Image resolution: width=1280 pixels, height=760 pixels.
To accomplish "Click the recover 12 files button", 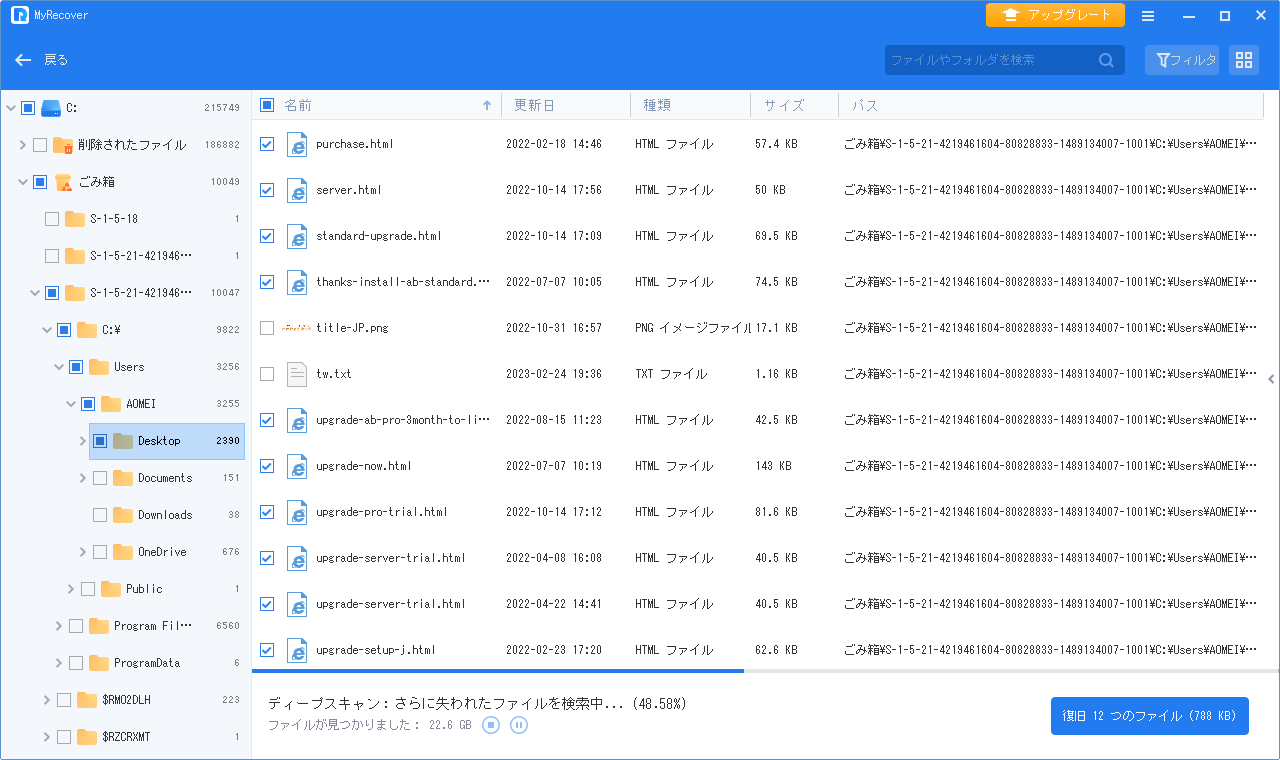I will tap(1149, 716).
